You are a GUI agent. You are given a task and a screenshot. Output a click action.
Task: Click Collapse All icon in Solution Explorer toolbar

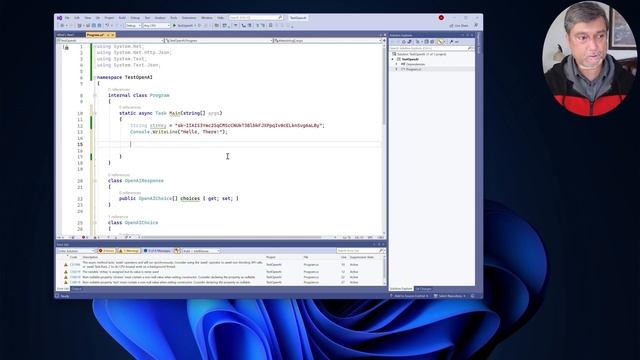(x=426, y=42)
